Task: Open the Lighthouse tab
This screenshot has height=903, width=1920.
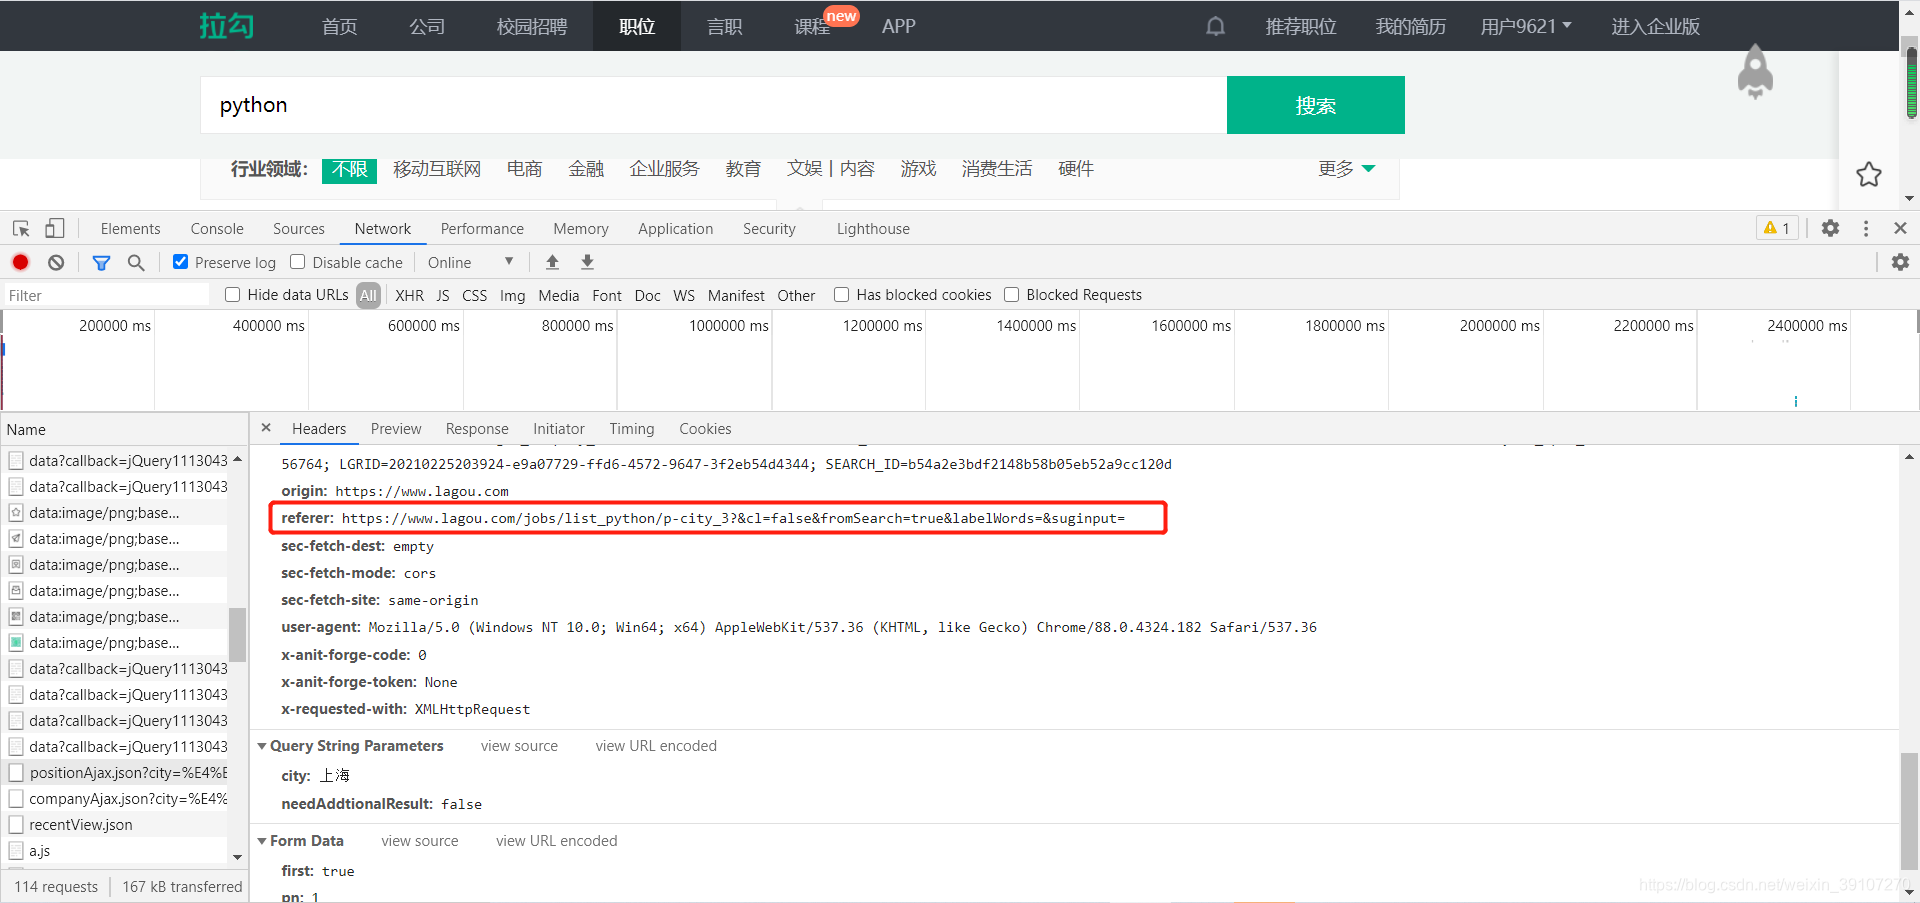Action: [873, 228]
